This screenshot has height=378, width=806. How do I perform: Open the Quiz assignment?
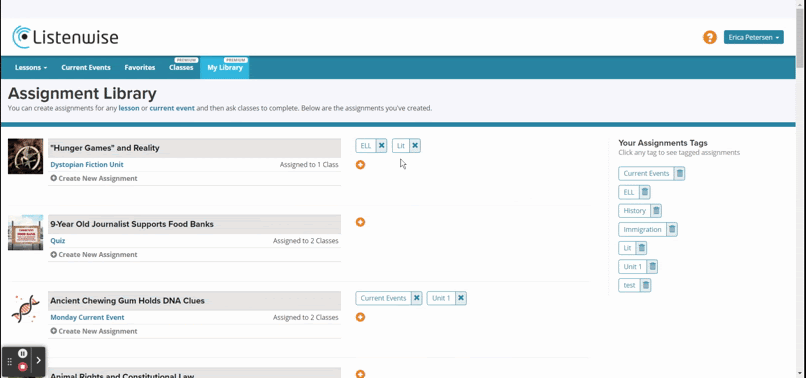(58, 241)
